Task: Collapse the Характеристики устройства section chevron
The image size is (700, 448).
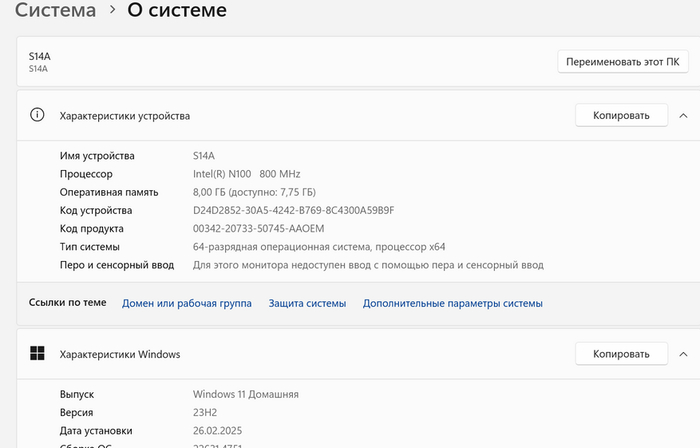Action: click(x=683, y=115)
